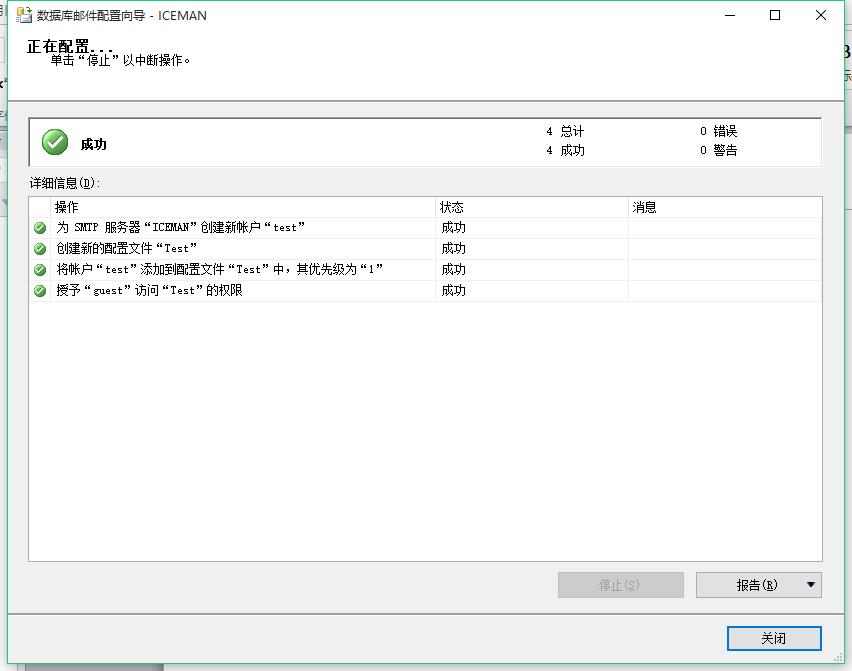
Task: Click the 状态 column header
Action: [x=532, y=207]
